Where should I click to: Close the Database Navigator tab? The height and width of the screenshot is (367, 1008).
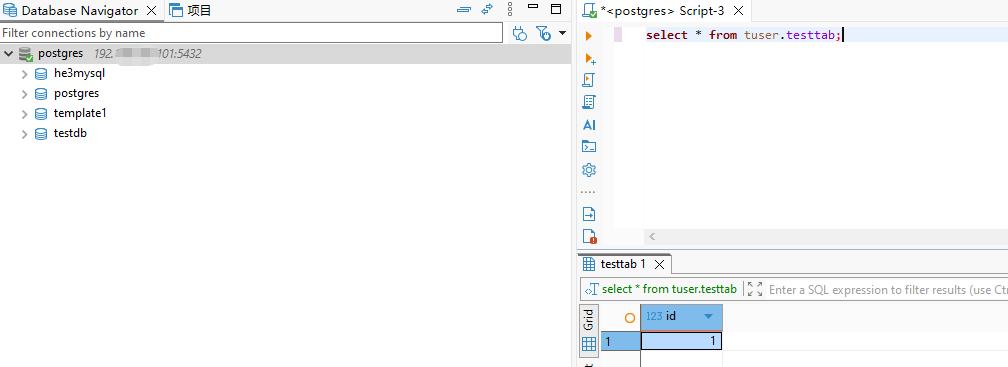(x=152, y=10)
